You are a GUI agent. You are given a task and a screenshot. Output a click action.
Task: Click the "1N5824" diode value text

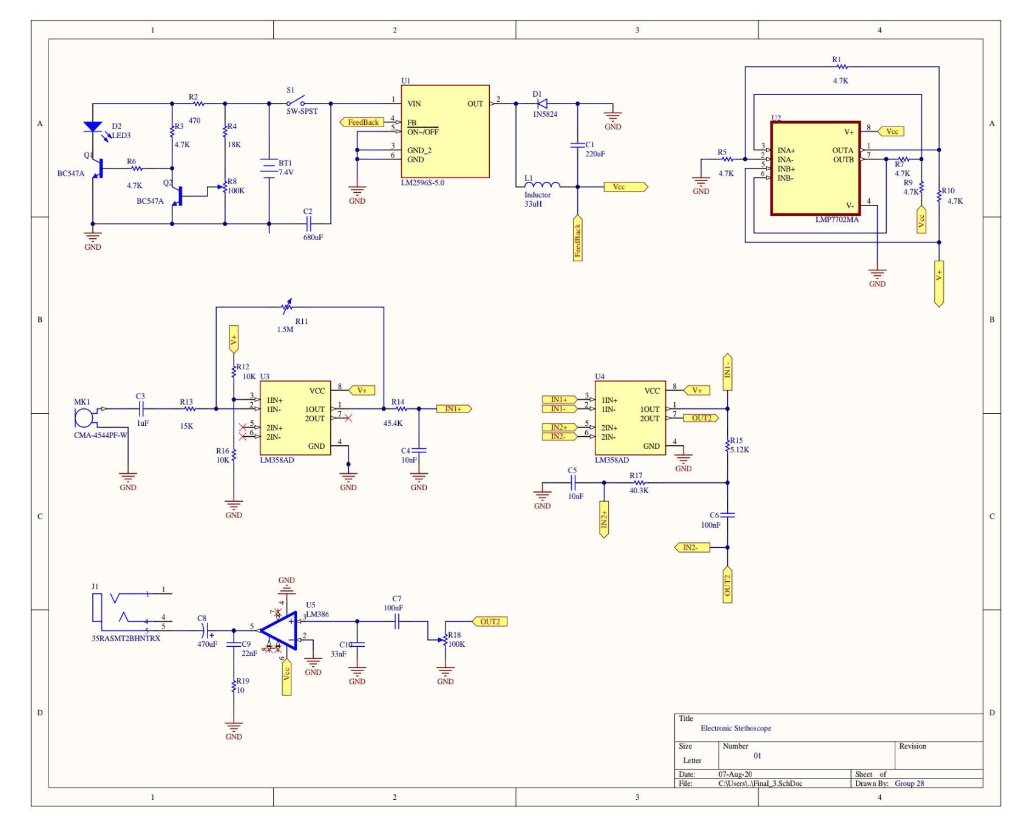point(545,114)
